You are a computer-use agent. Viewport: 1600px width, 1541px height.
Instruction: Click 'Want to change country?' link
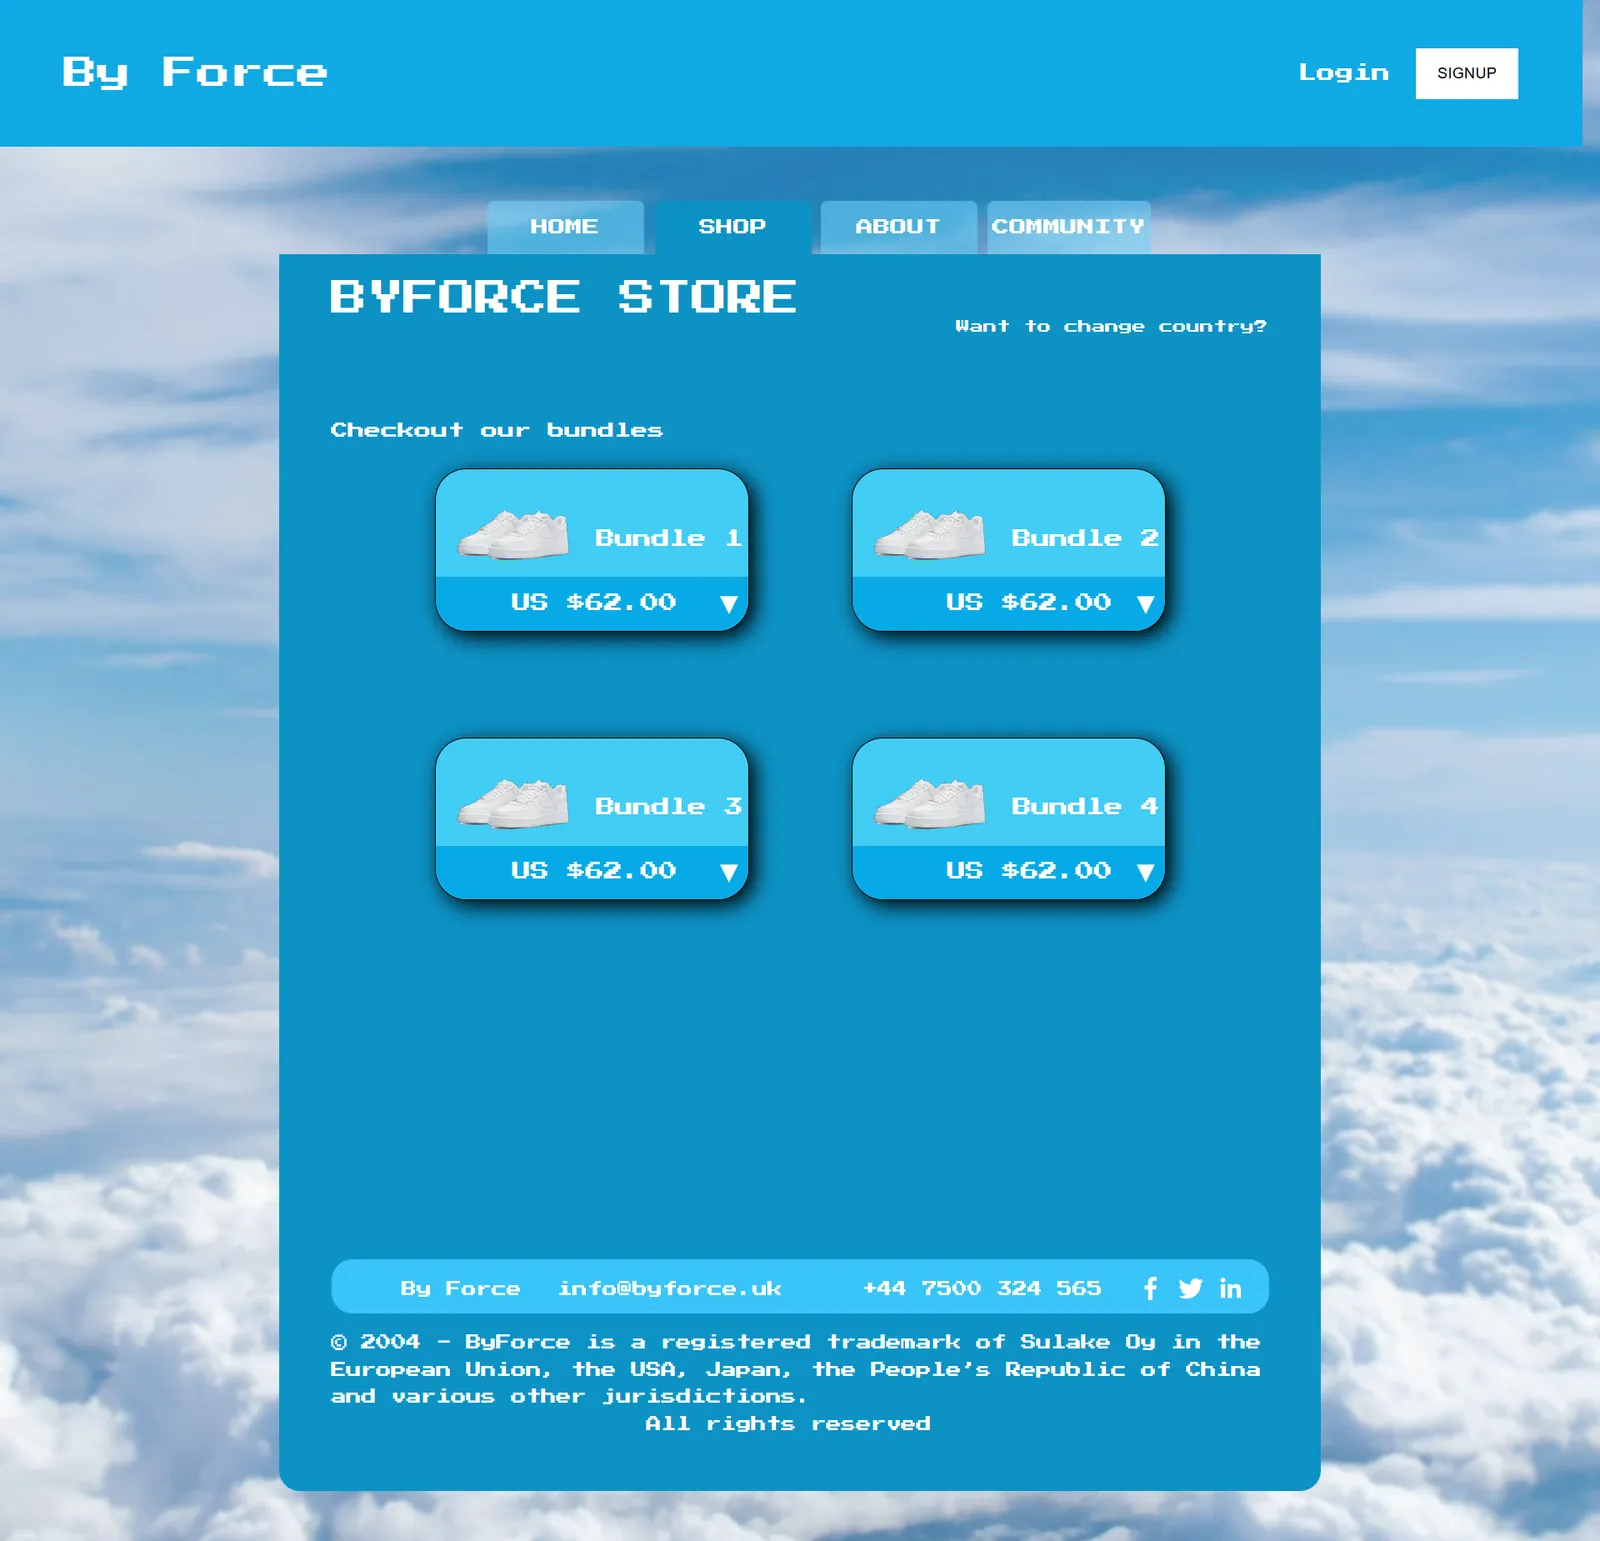[1110, 326]
